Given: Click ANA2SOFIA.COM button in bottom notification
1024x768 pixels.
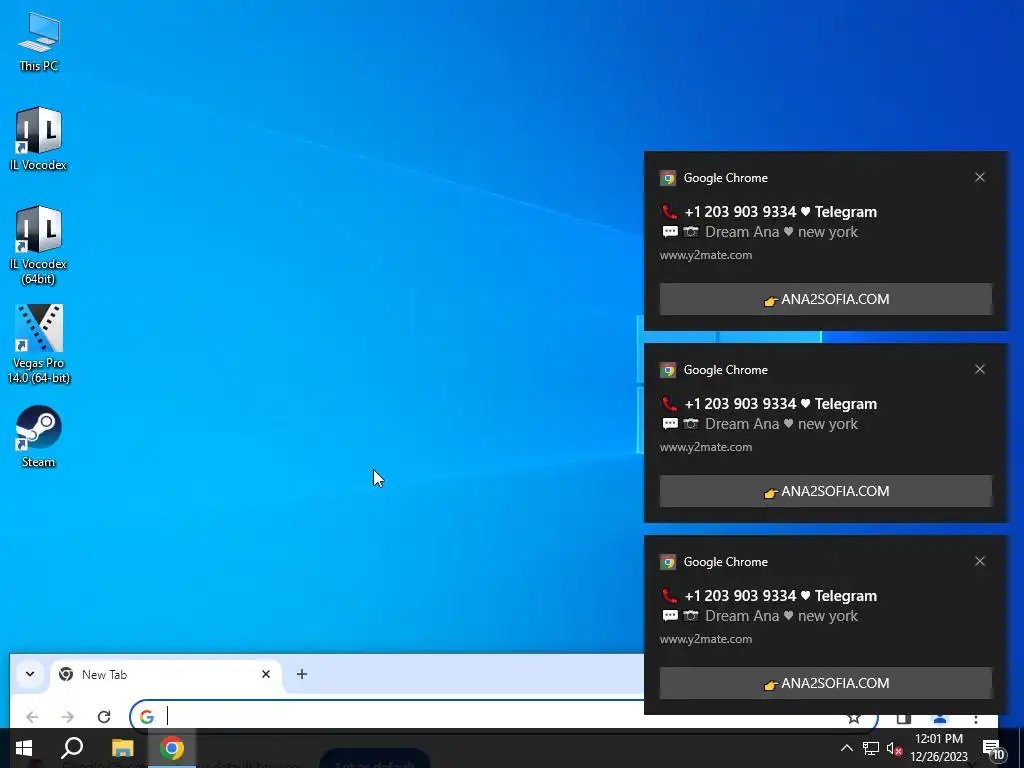Looking at the screenshot, I should [825, 683].
